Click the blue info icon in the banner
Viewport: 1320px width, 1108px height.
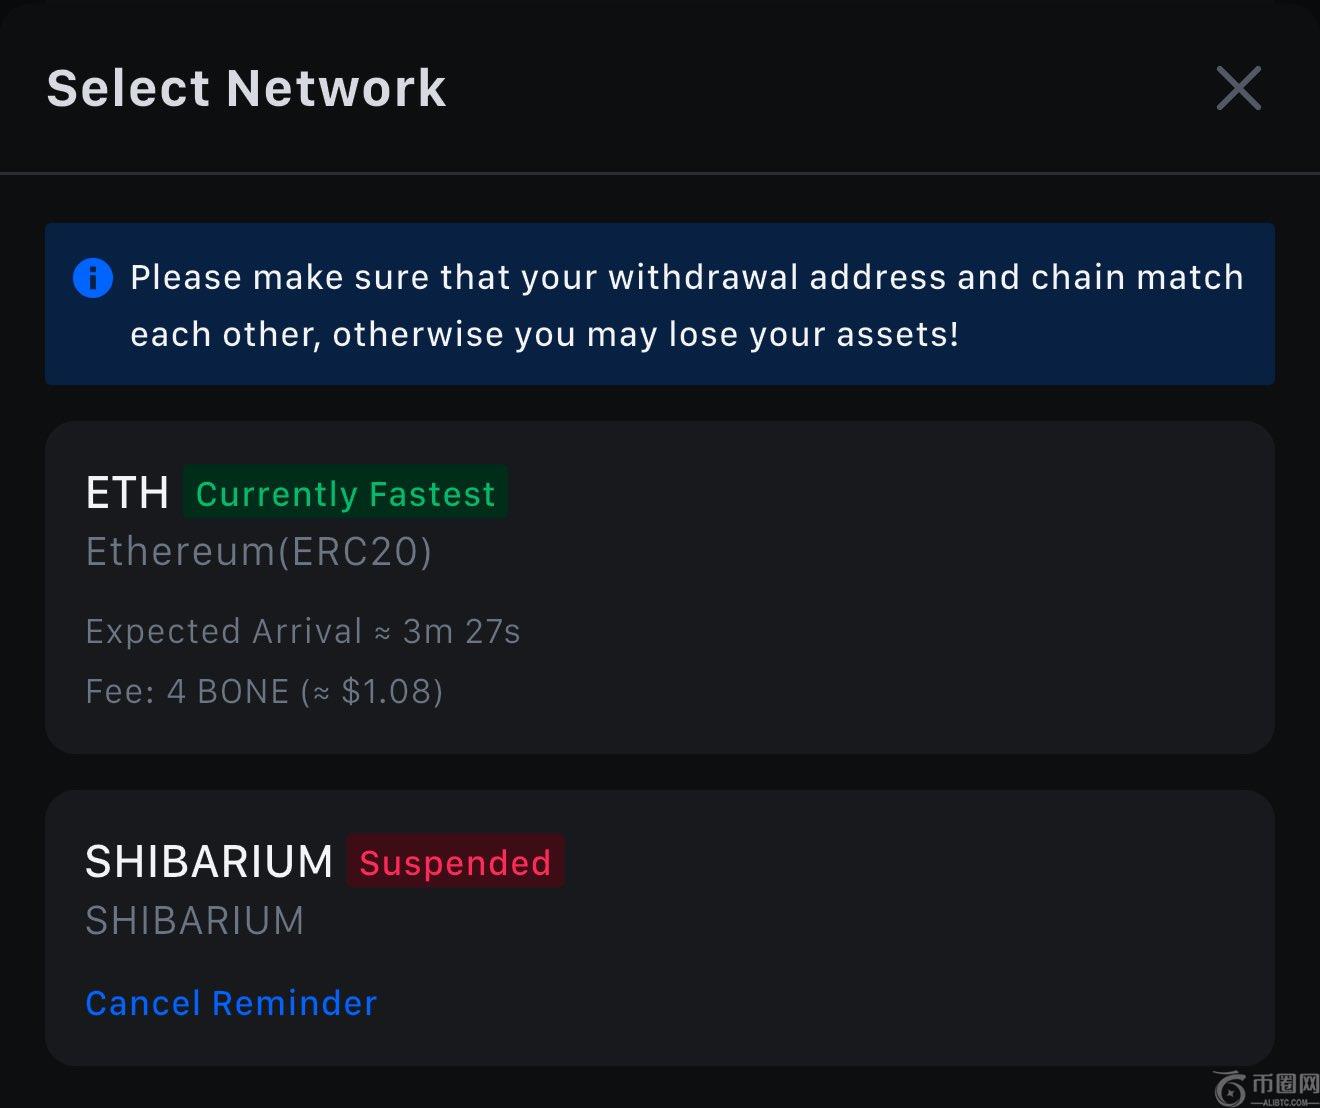(93, 277)
